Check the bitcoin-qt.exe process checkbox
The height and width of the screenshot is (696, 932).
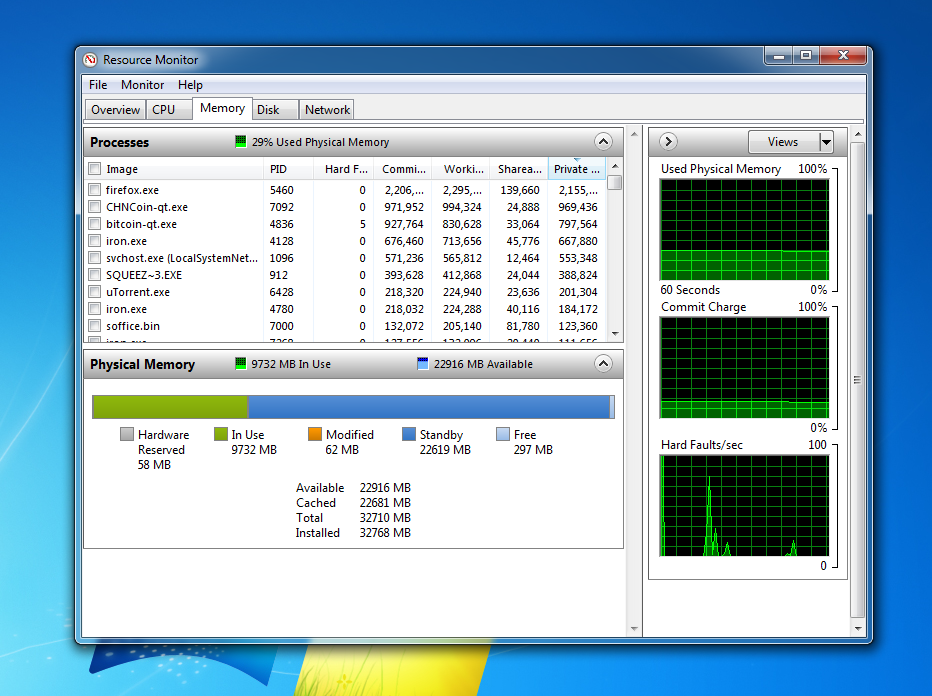[x=94, y=224]
